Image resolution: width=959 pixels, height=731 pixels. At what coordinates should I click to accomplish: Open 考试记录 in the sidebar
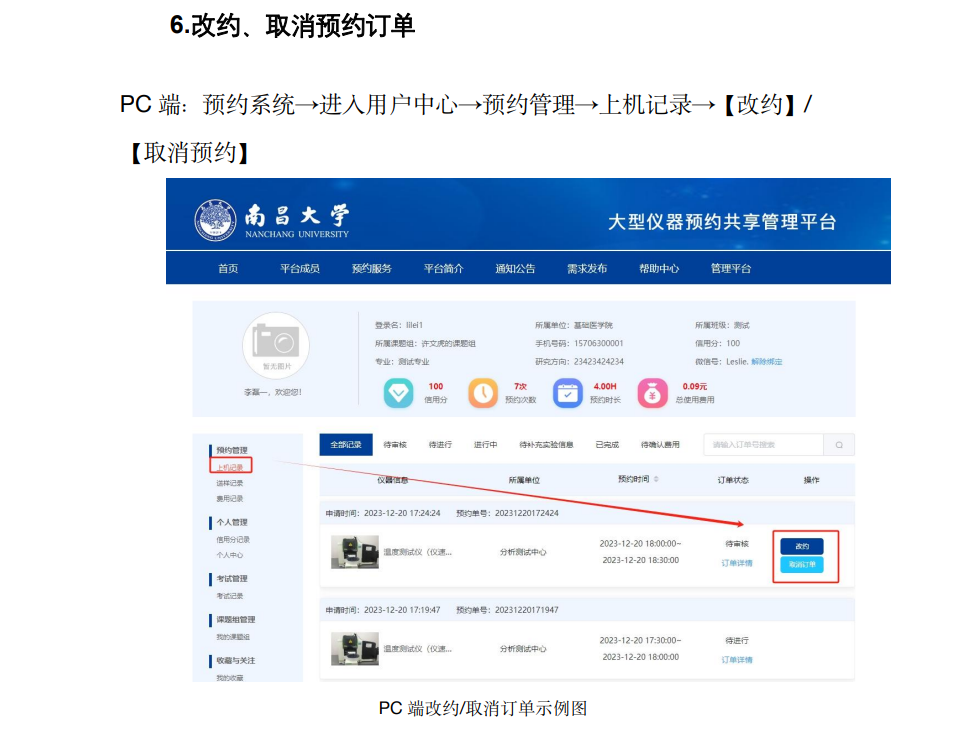(229, 596)
